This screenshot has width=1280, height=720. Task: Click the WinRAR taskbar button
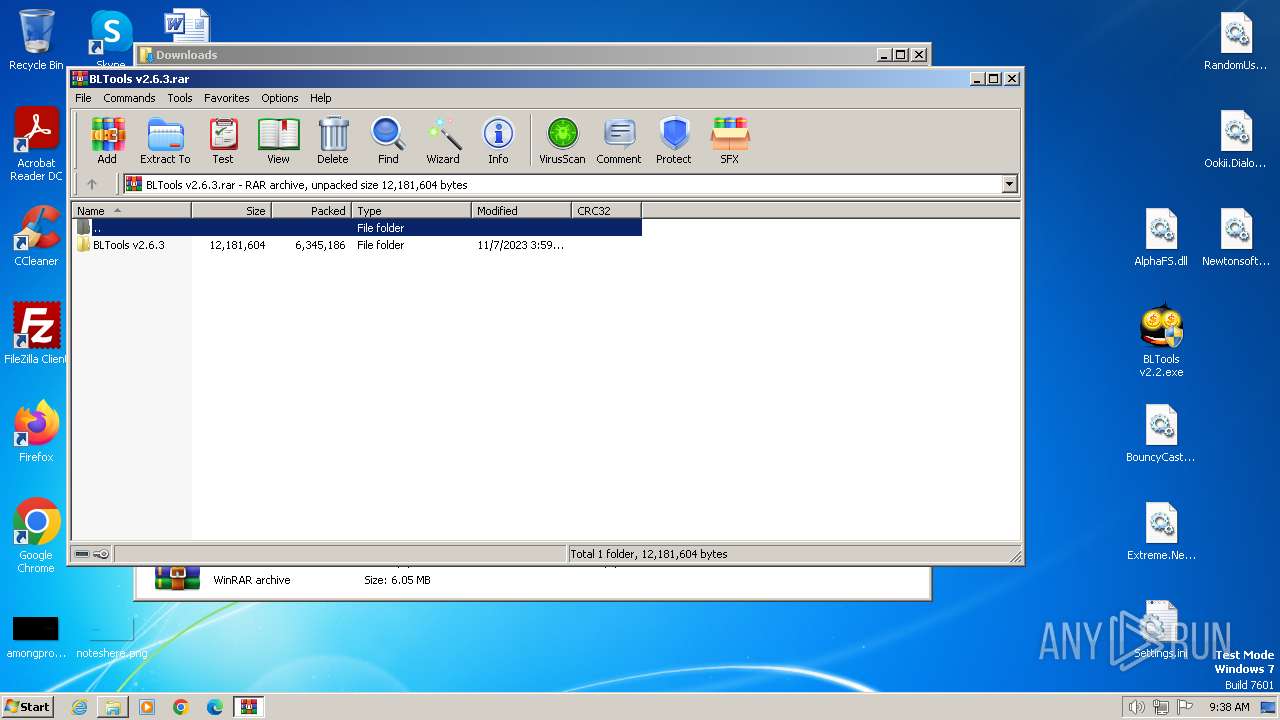[249, 707]
